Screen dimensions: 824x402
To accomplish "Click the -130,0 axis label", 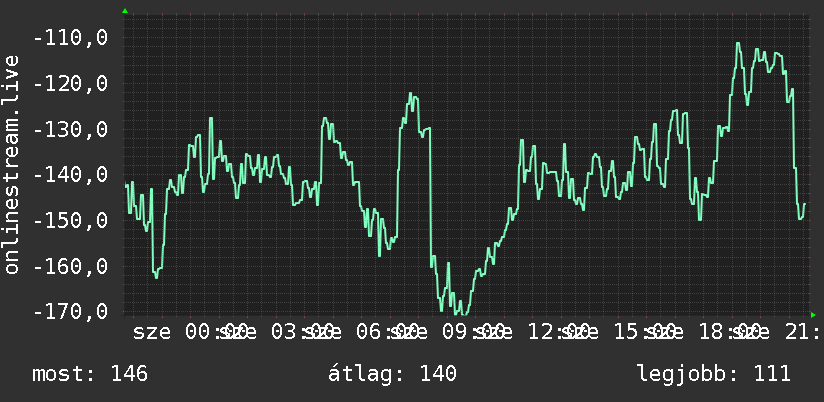I will [x=70, y=129].
